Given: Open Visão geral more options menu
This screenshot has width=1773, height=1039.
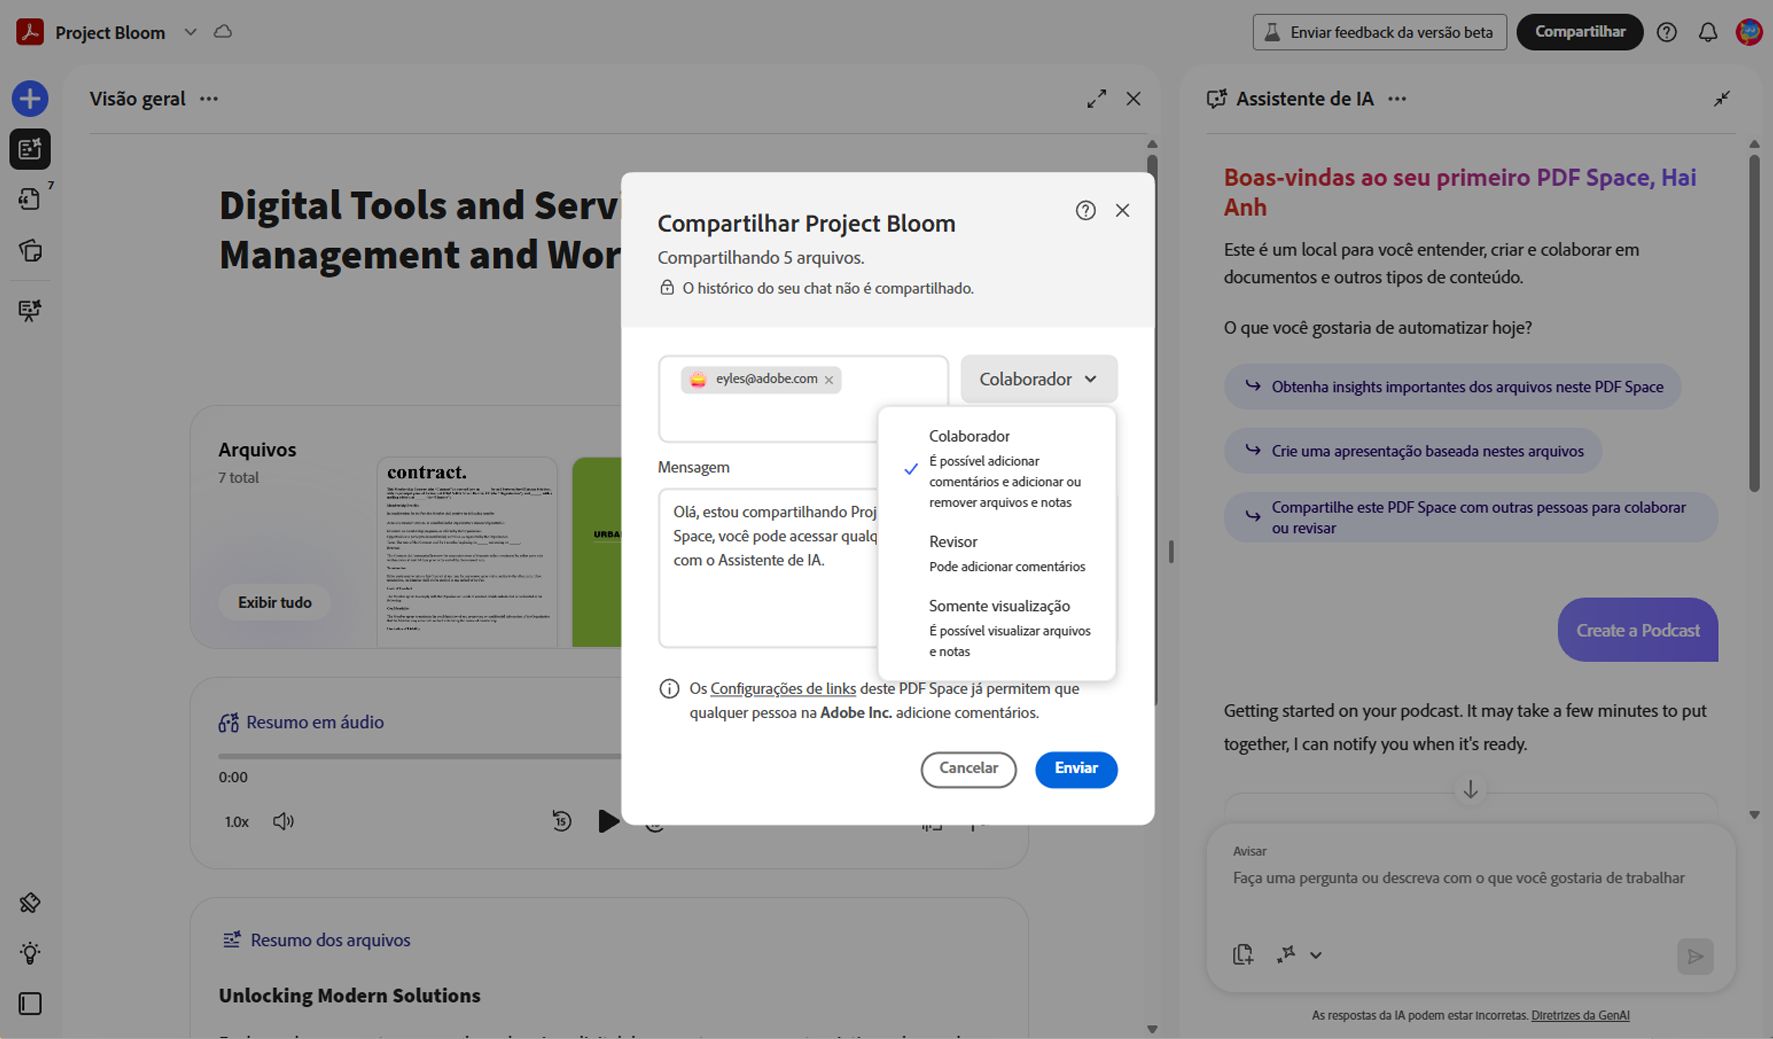Looking at the screenshot, I should click(x=208, y=99).
